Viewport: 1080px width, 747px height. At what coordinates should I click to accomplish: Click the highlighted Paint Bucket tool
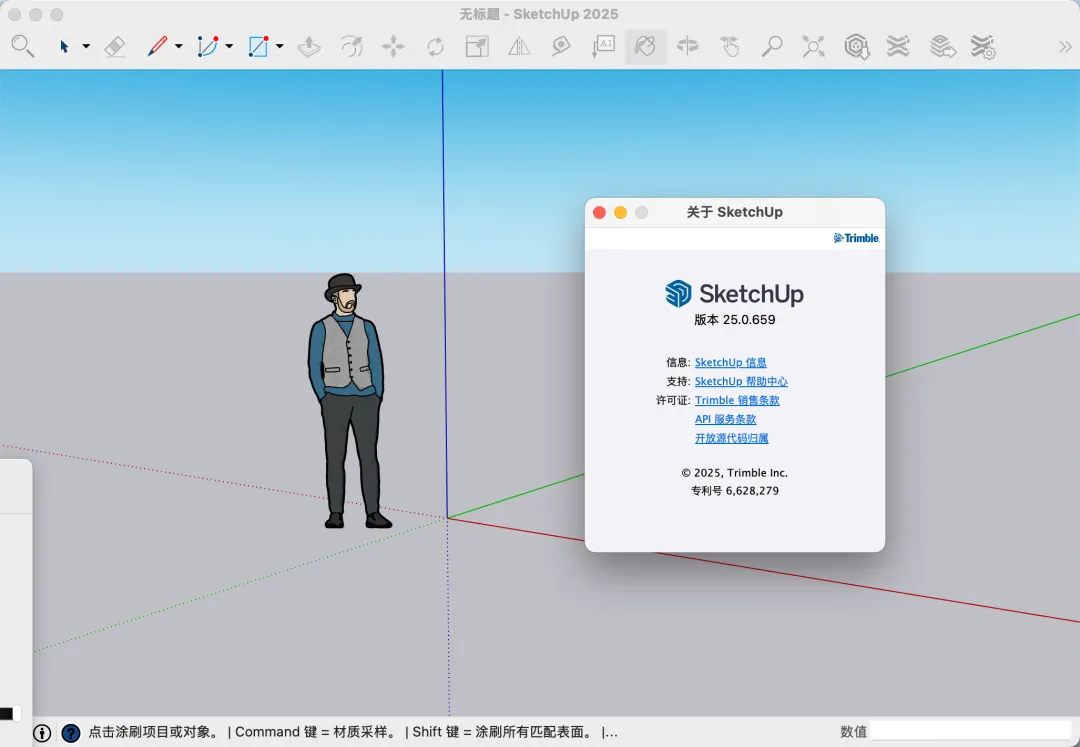click(x=645, y=47)
